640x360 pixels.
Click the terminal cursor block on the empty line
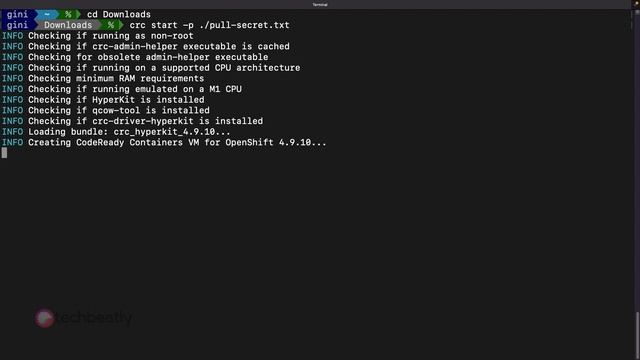4,153
